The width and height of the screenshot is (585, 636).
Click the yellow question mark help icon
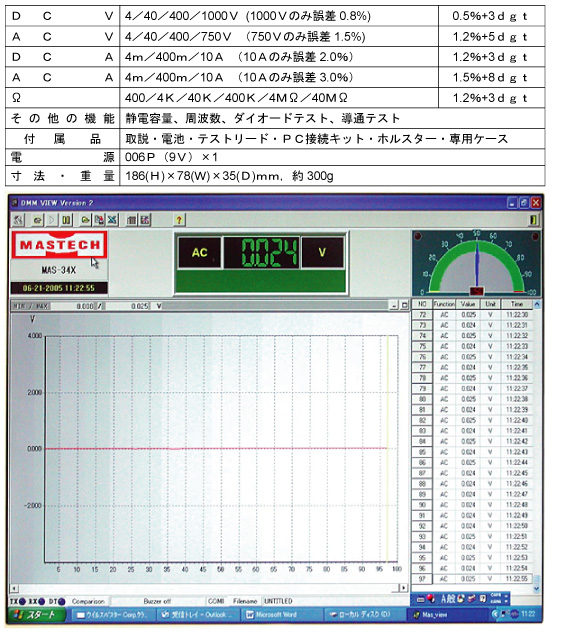tap(179, 220)
